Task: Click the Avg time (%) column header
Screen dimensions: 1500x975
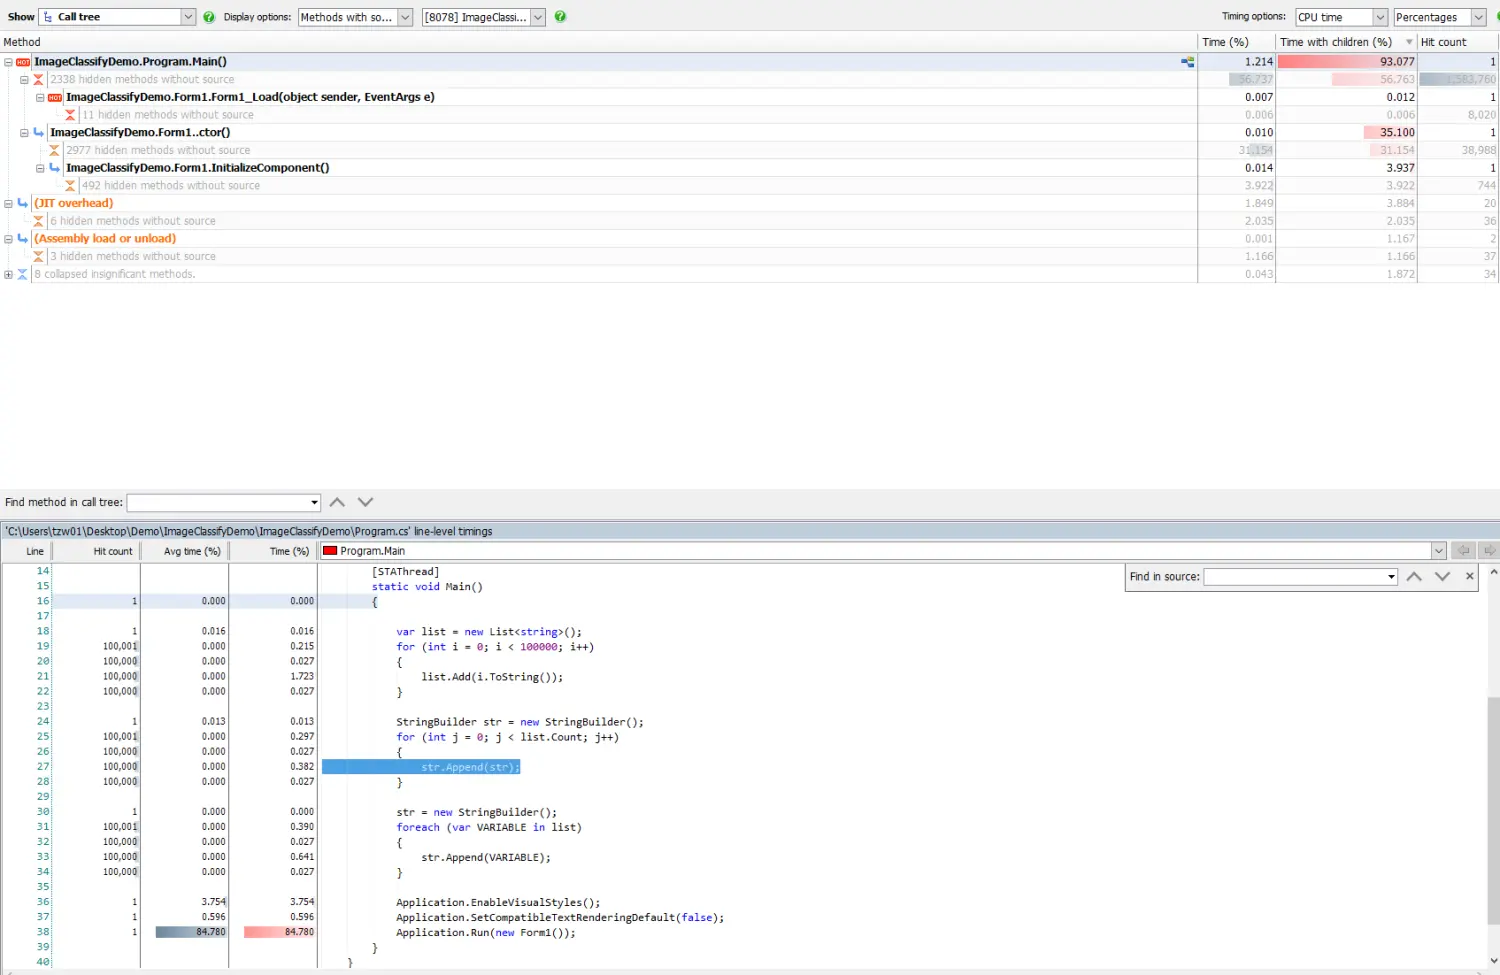Action: [184, 551]
